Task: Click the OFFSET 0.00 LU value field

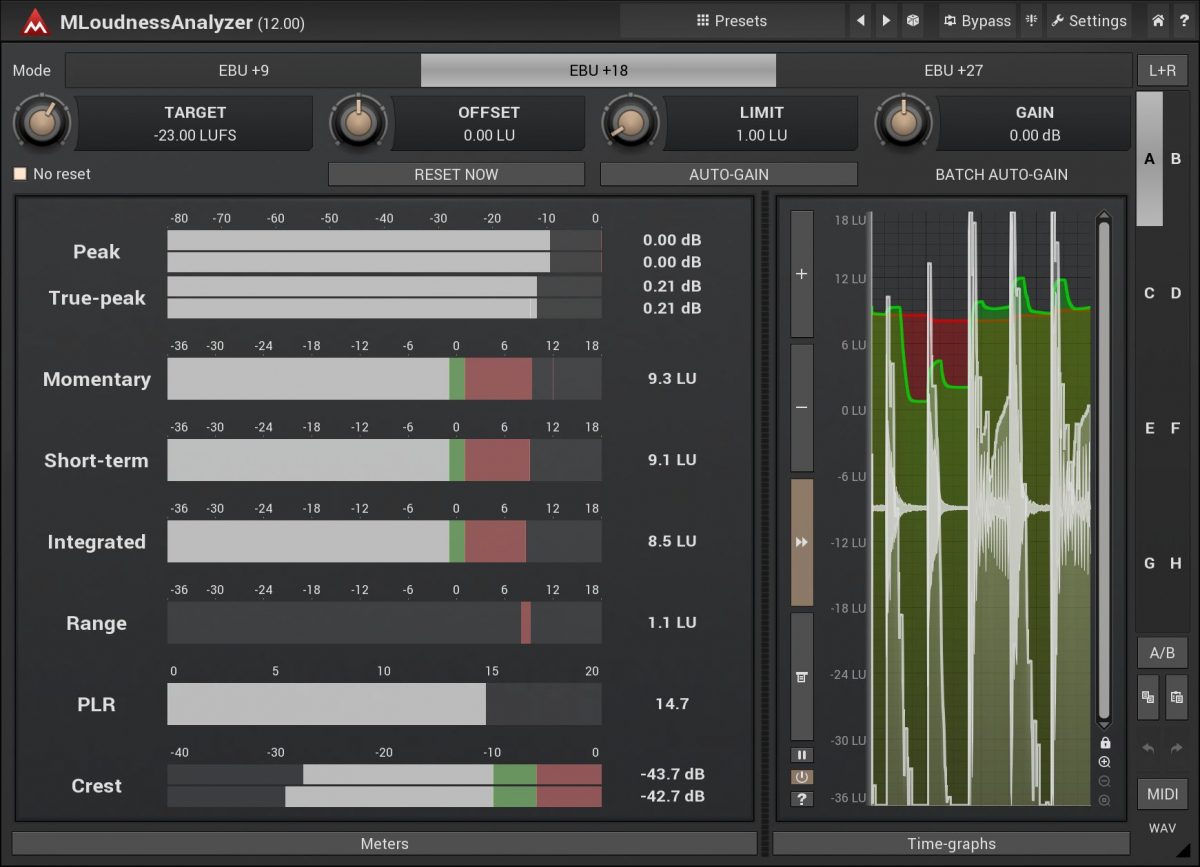Action: tap(488, 123)
